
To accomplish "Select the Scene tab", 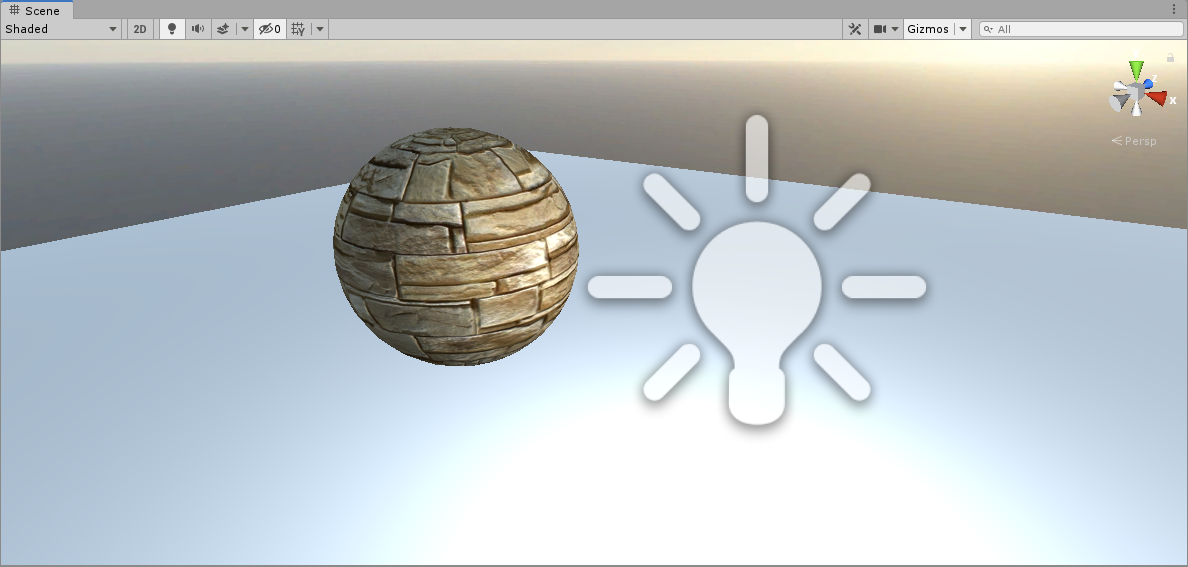I will [x=36, y=10].
